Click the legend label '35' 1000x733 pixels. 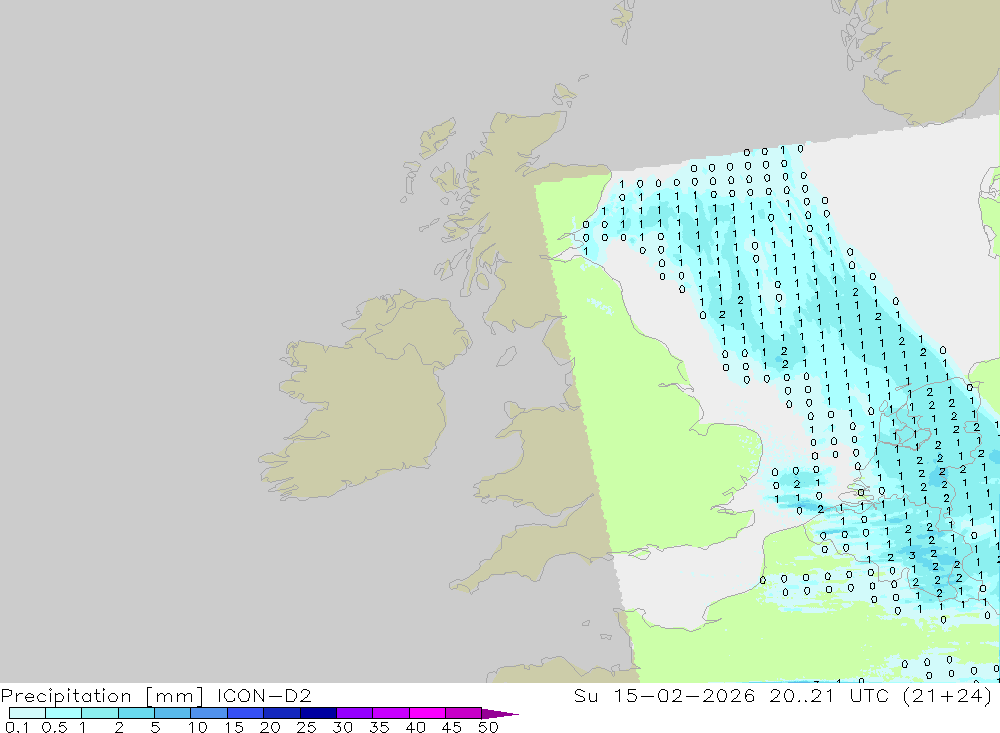[379, 727]
